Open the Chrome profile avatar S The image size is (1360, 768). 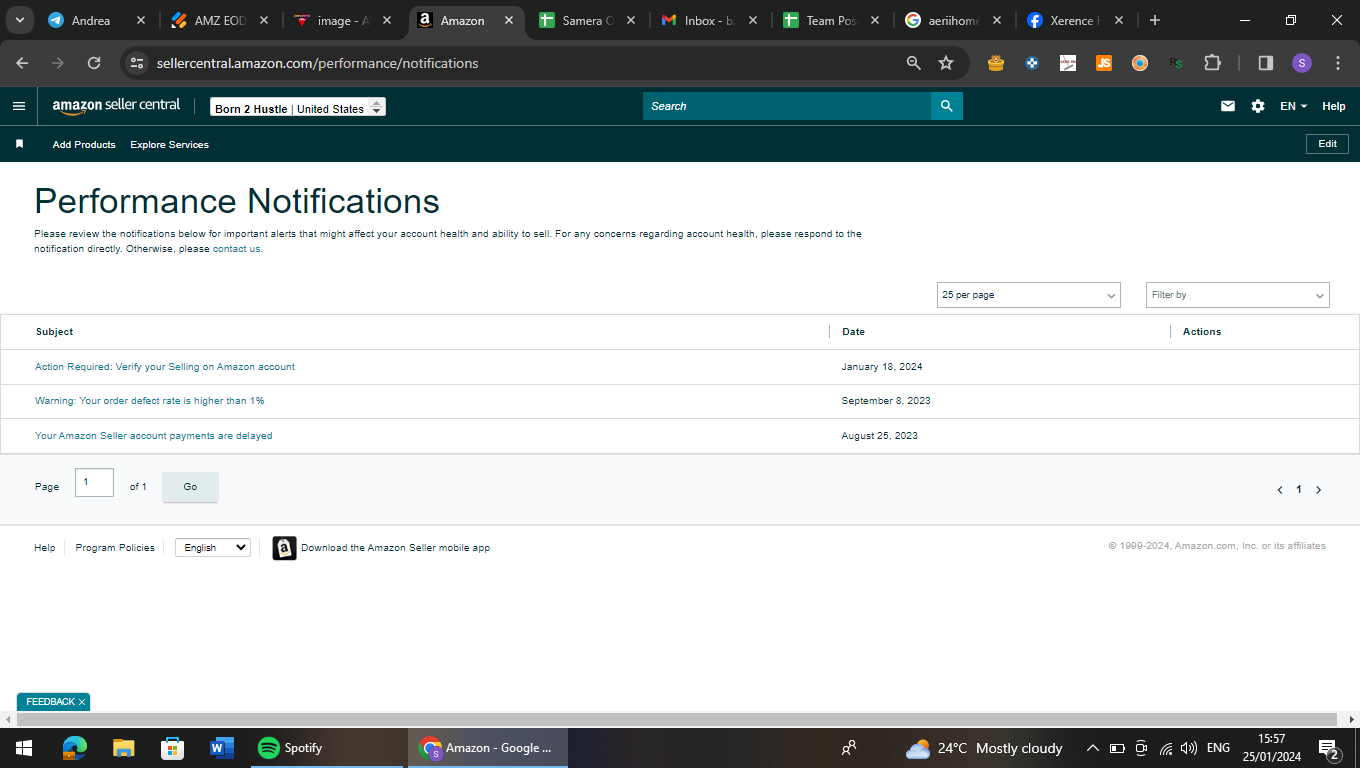(1301, 63)
